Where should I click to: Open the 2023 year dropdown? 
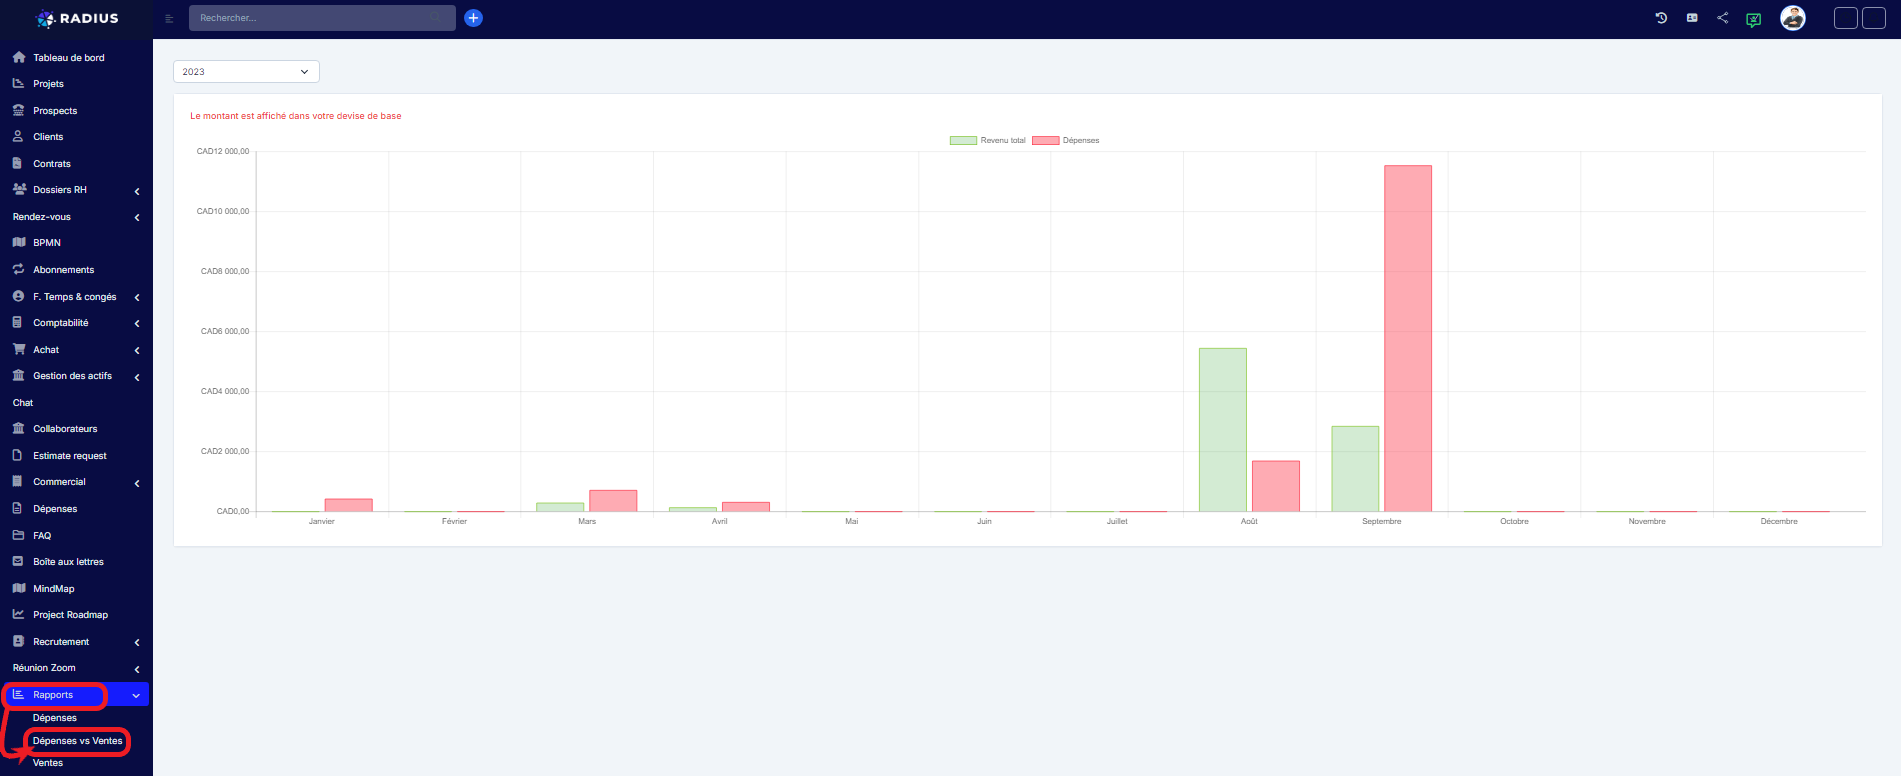pyautogui.click(x=246, y=72)
